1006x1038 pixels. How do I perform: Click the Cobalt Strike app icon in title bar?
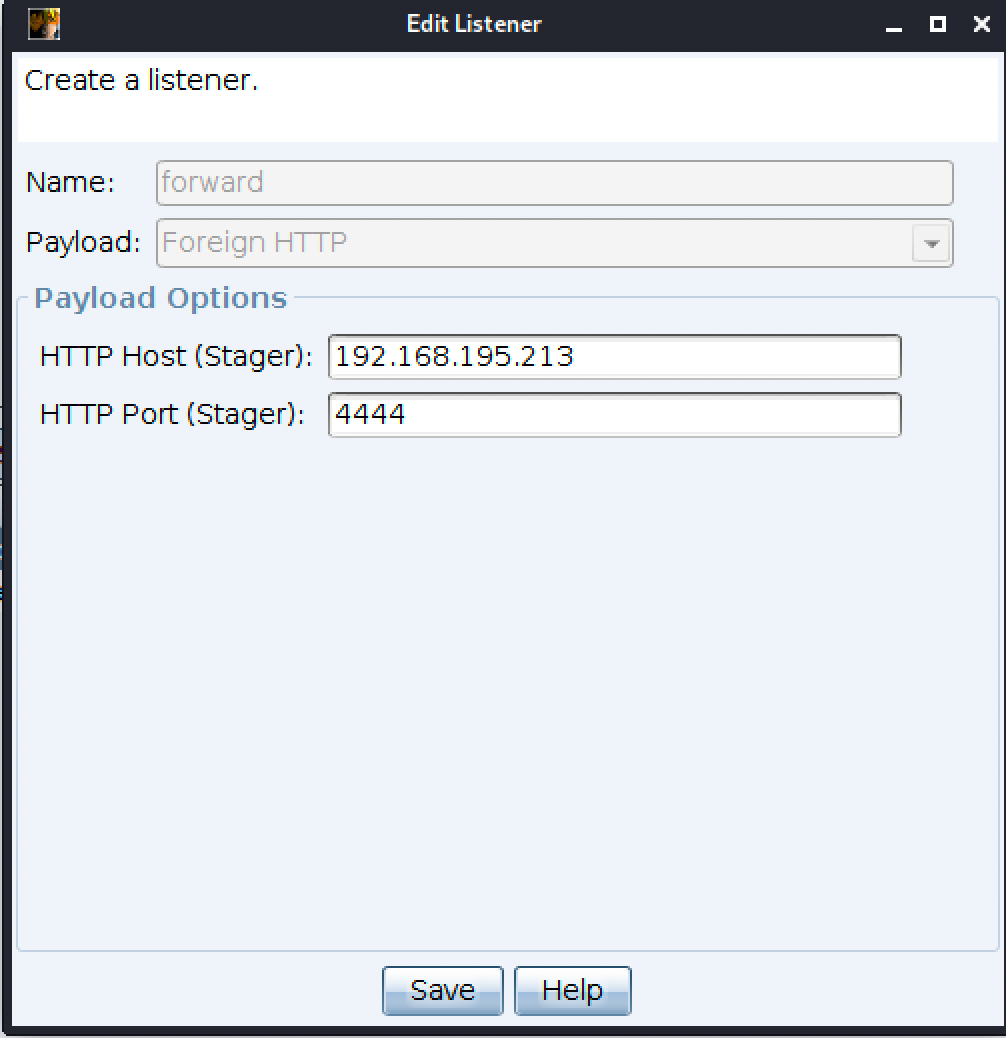click(x=44, y=24)
